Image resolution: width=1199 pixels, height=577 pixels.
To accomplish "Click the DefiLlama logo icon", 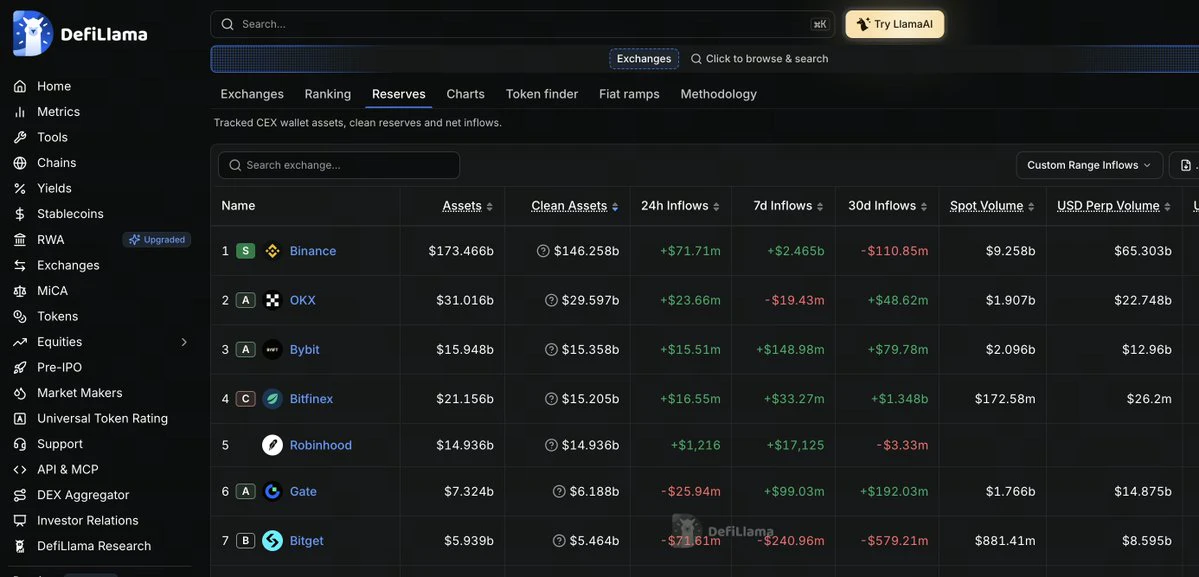I will point(33,34).
